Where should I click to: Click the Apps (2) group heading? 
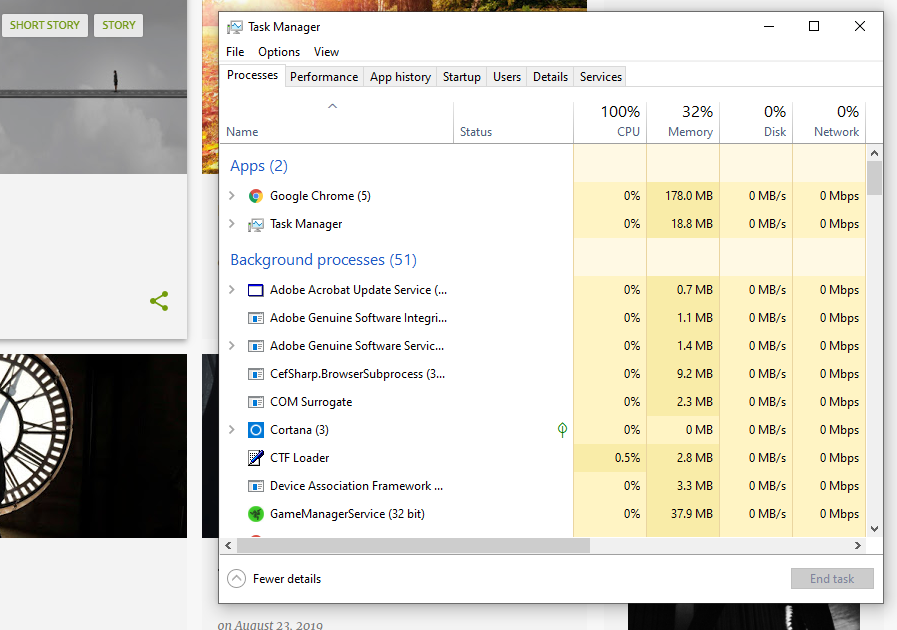click(x=259, y=166)
